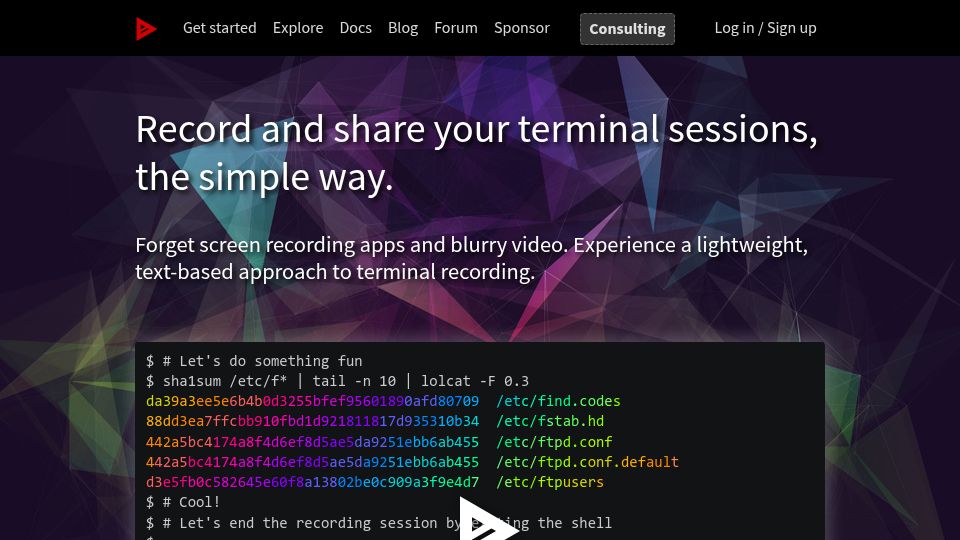Click the '/etc/ftpusers' terminal line
The height and width of the screenshot is (540, 960).
point(375,482)
